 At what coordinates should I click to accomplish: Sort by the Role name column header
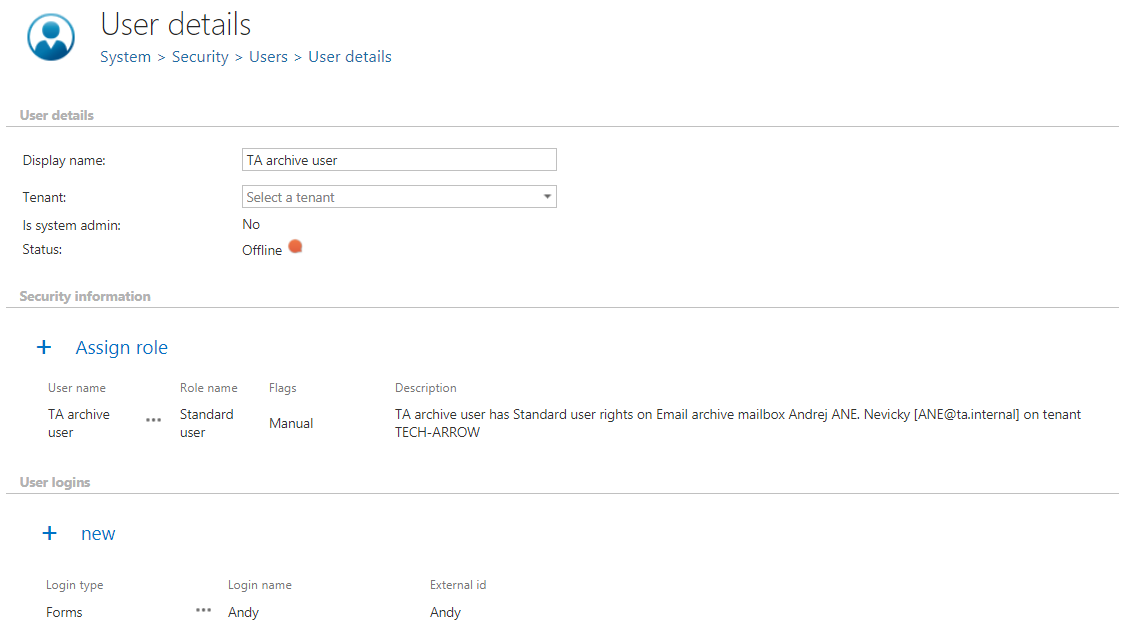(208, 388)
